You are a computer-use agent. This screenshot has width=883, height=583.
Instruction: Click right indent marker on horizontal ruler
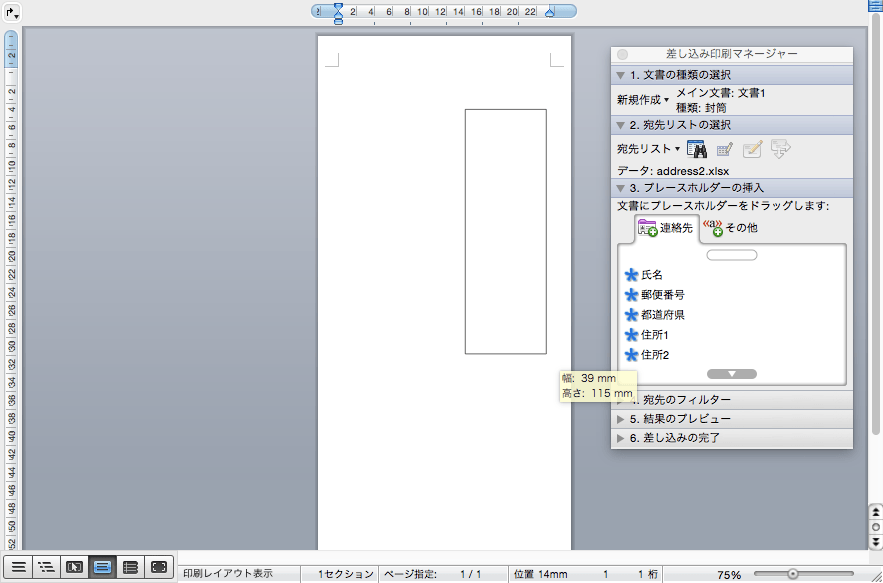(x=550, y=12)
